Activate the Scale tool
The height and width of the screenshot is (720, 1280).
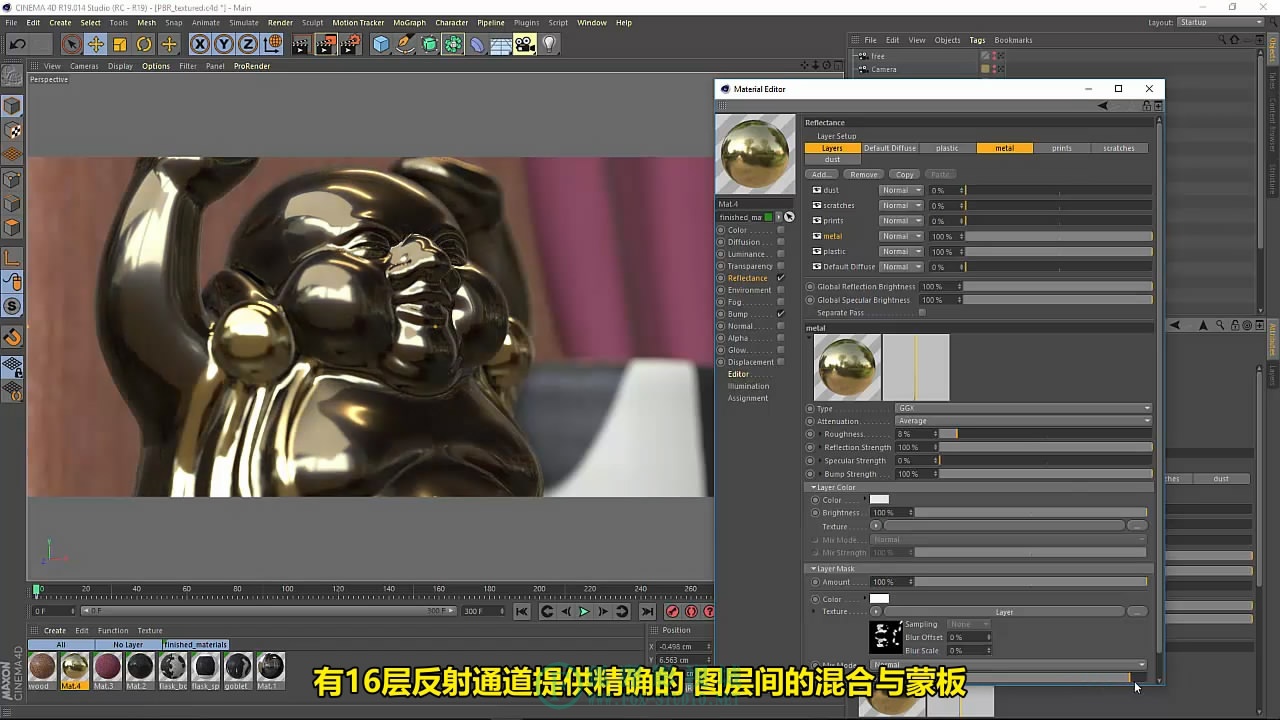[120, 44]
